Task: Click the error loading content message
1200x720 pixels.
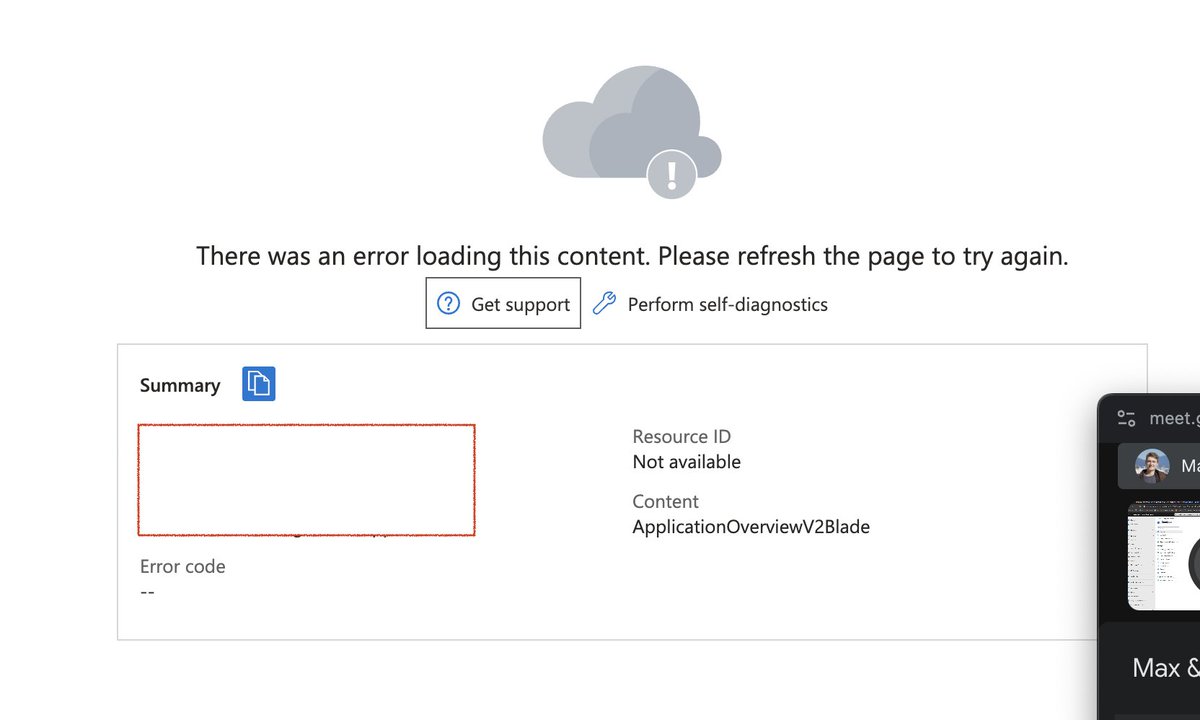Action: pyautogui.click(x=632, y=255)
